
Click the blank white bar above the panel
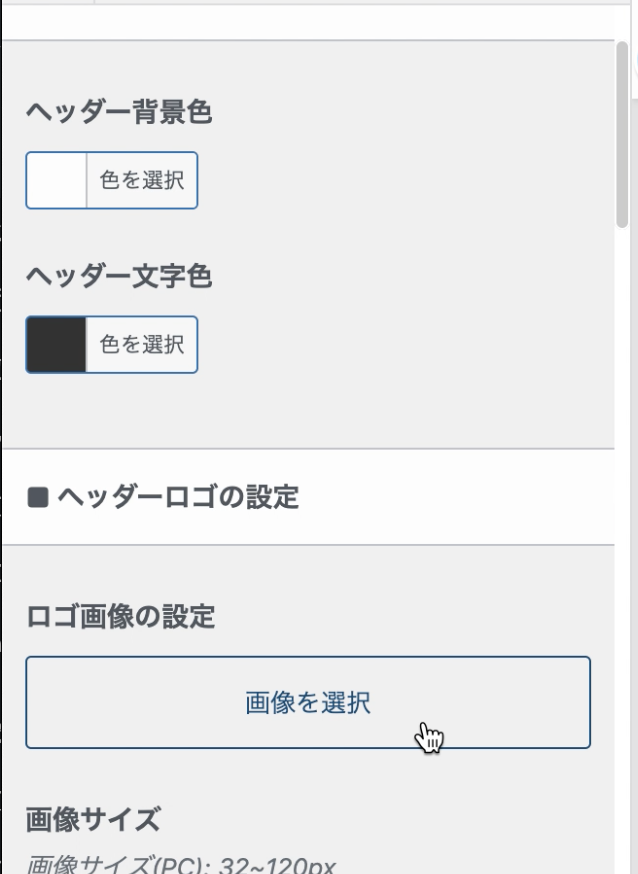tap(300, 22)
